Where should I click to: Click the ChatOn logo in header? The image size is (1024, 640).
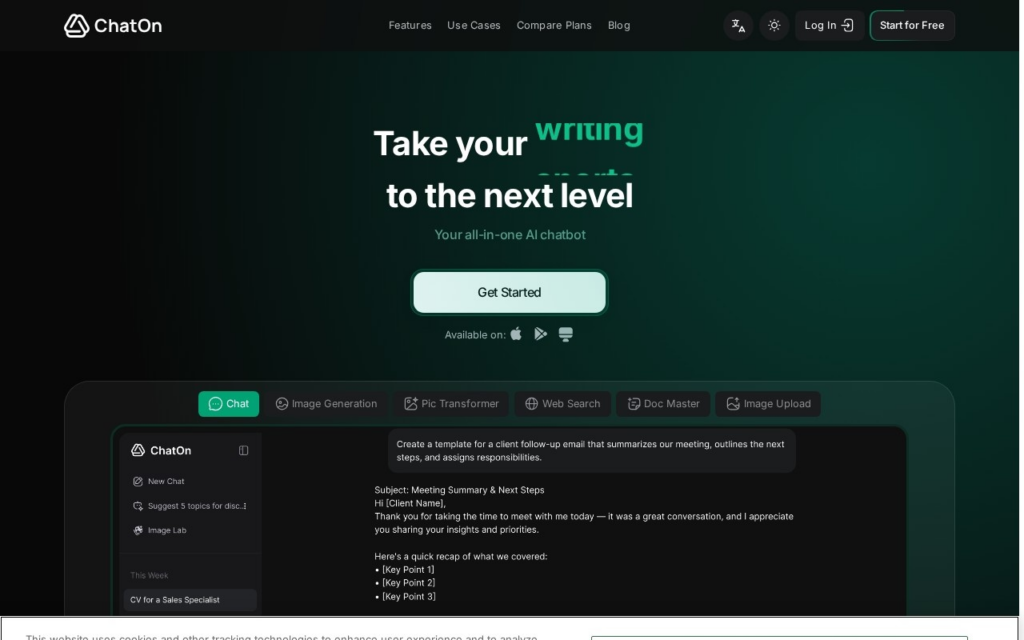click(x=113, y=25)
